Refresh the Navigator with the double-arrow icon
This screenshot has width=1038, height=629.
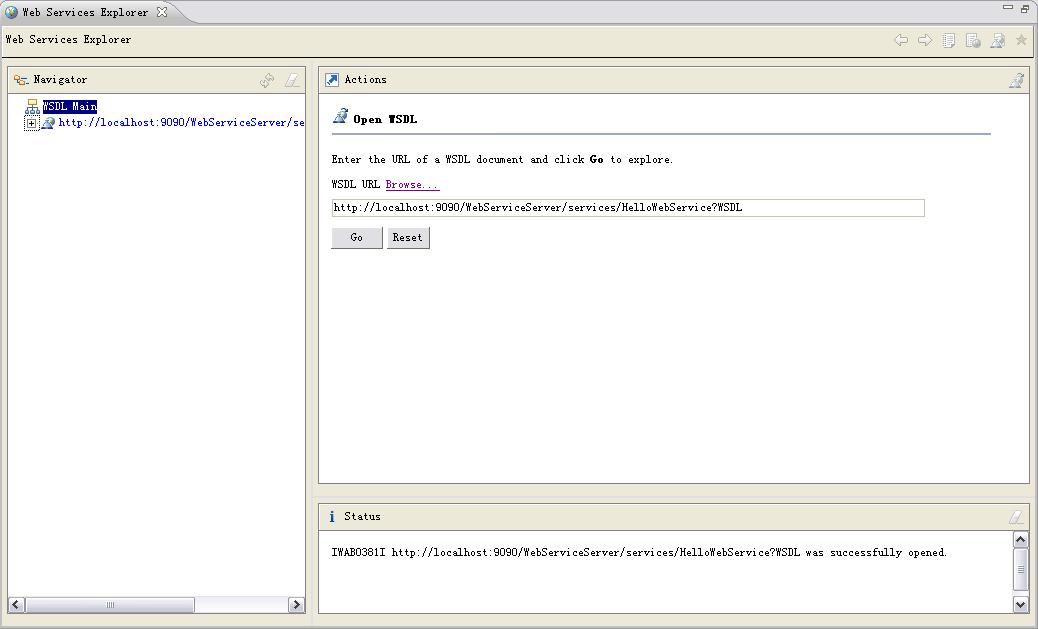(x=267, y=79)
